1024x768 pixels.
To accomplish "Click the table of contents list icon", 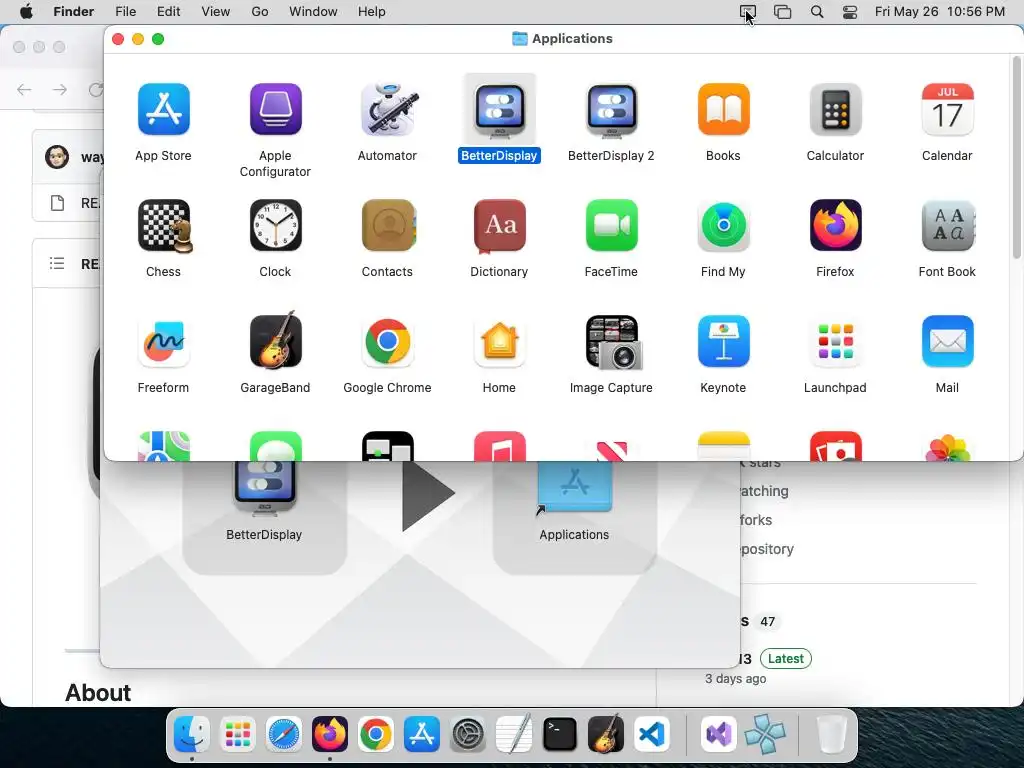I will pyautogui.click(x=57, y=263).
